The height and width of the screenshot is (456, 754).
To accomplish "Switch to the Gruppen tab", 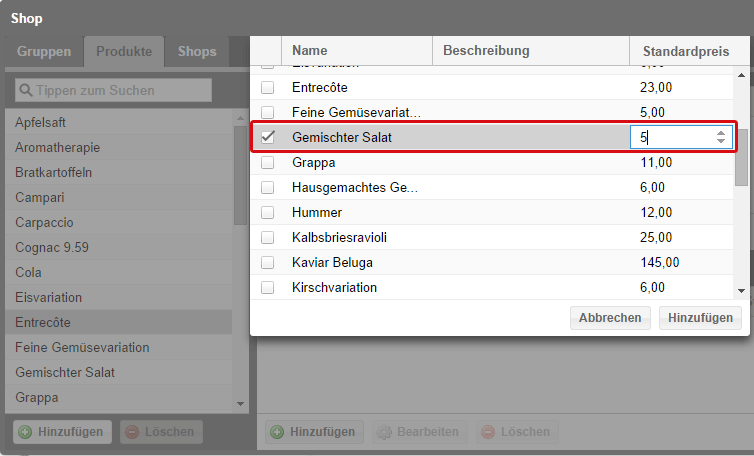I will pos(44,51).
